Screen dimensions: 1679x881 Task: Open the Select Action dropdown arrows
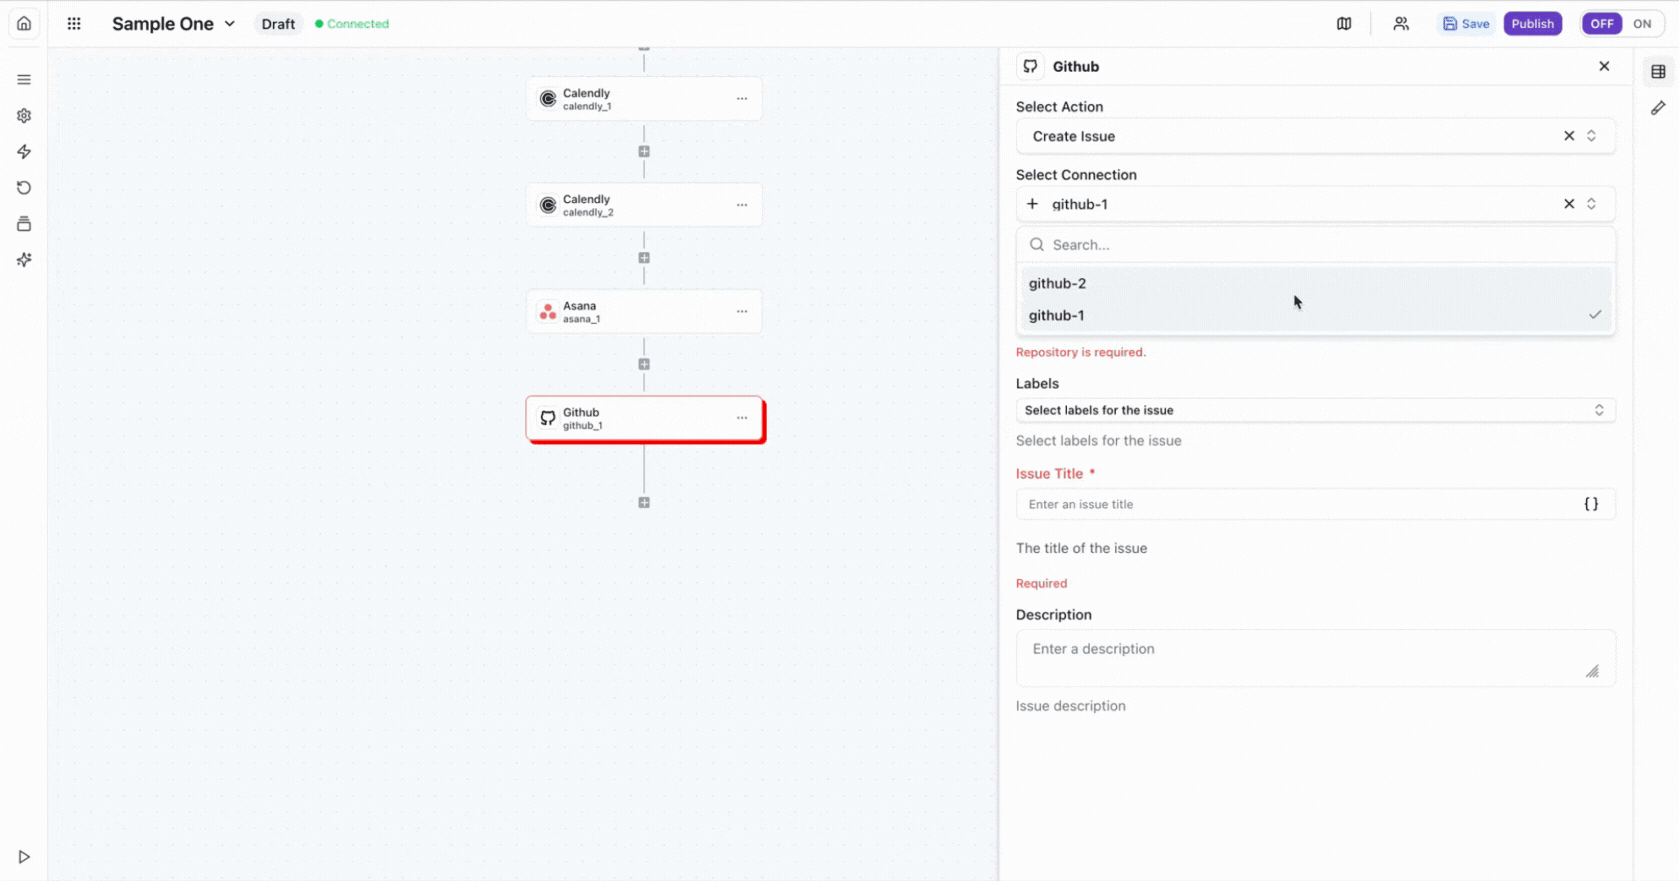coord(1591,136)
